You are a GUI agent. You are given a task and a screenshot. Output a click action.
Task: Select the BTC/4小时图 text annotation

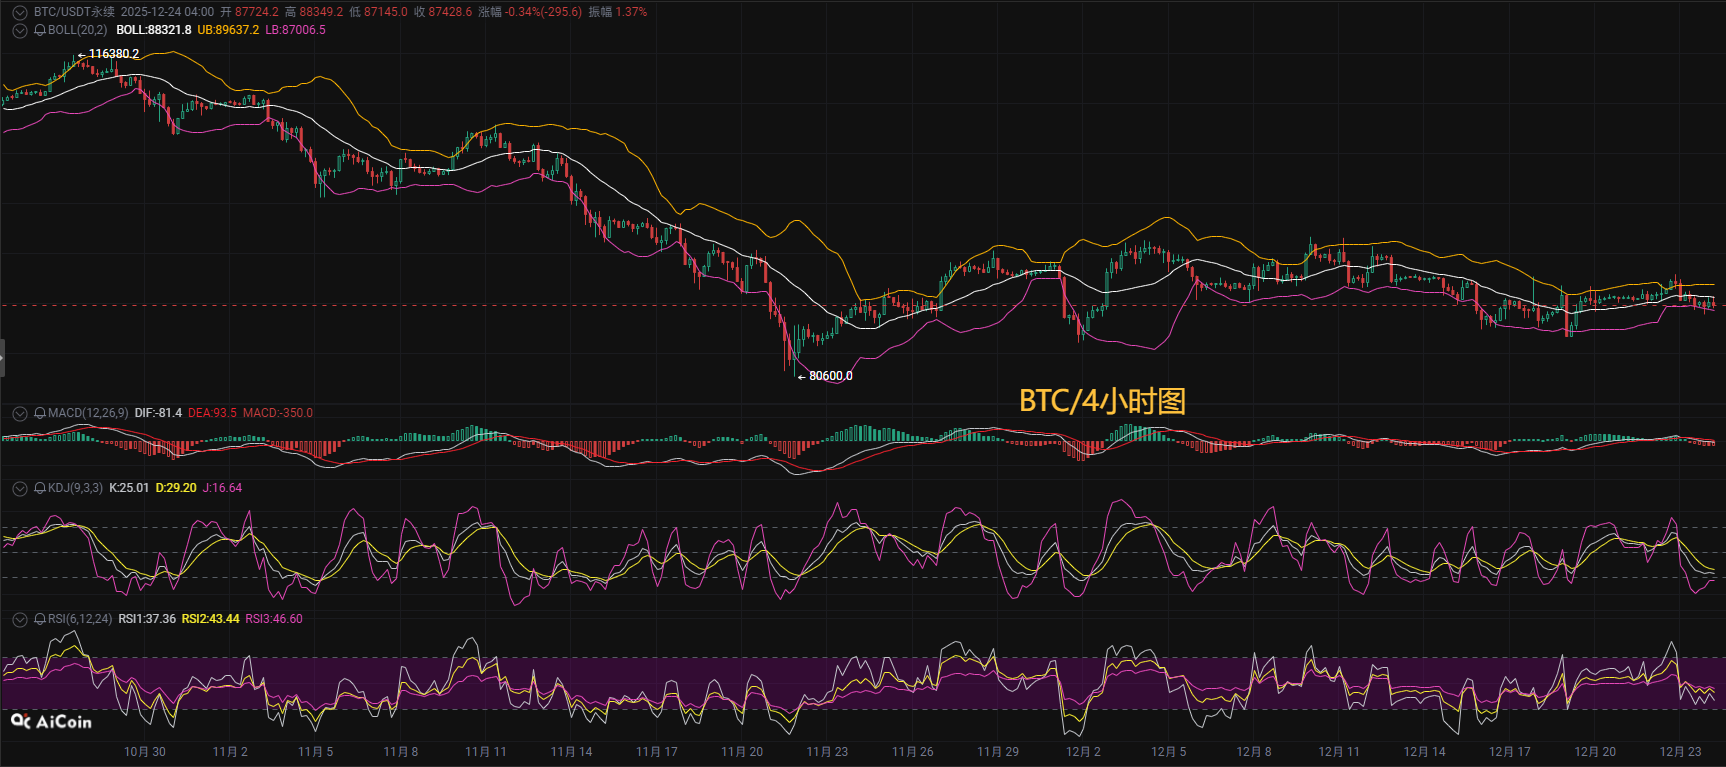pyautogui.click(x=1102, y=401)
